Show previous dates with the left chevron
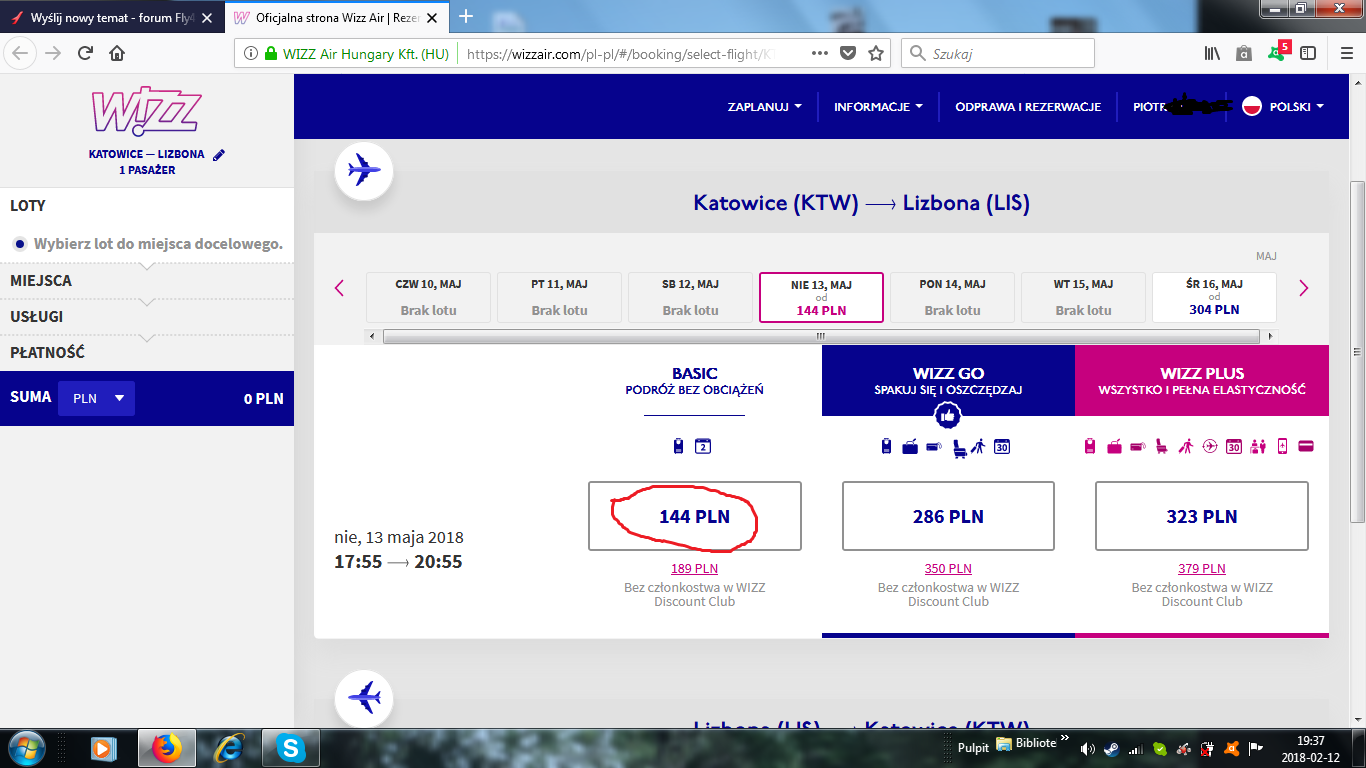This screenshot has height=768, width=1366. click(339, 288)
